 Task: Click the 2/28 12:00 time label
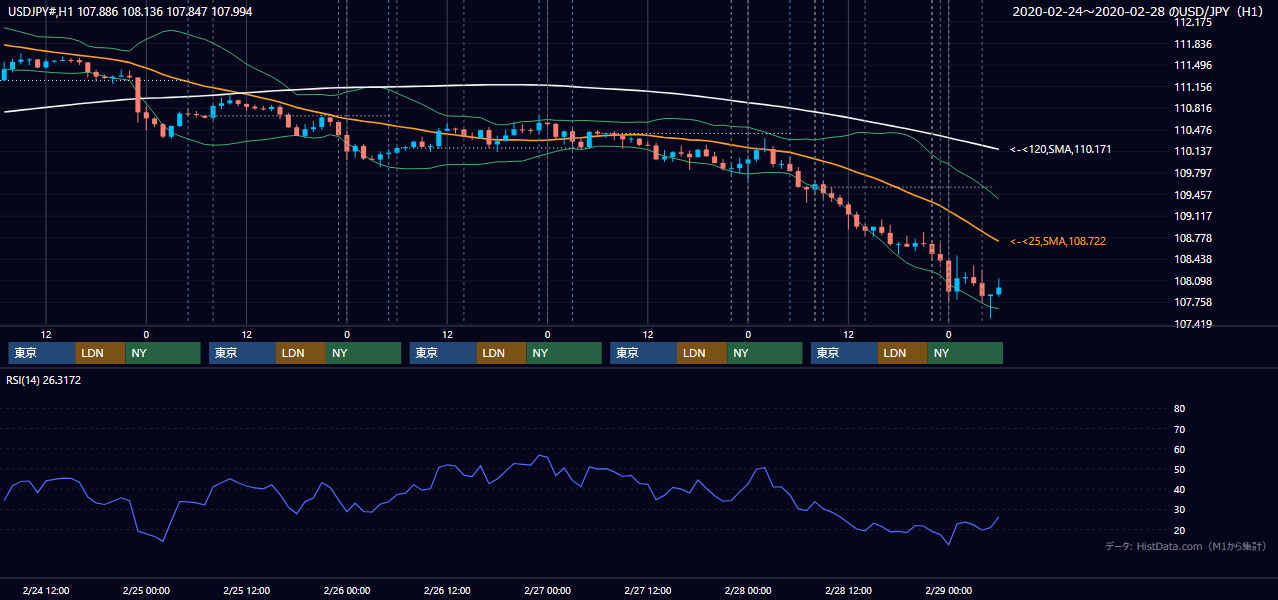(848, 591)
